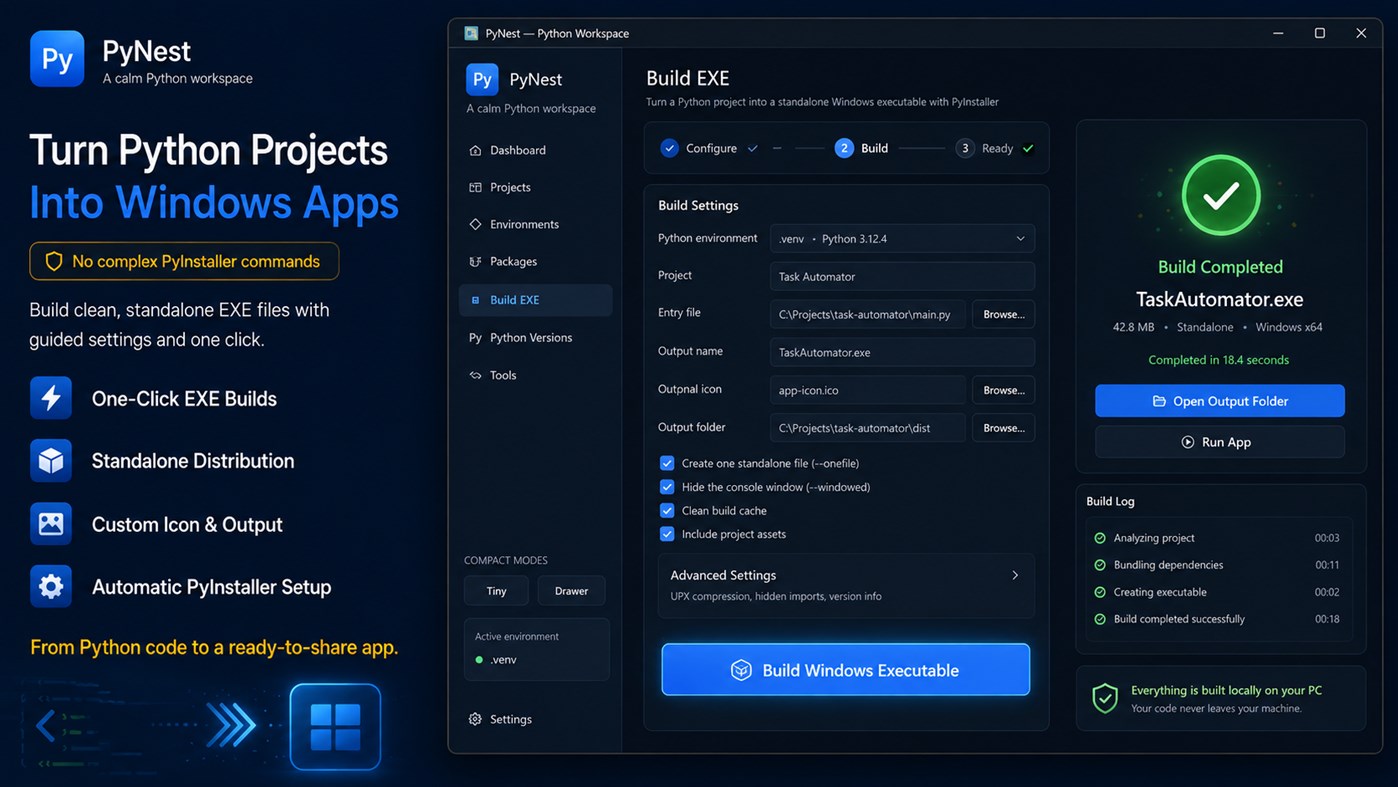Click the Tools sidebar icon
Image resolution: width=1398 pixels, height=787 pixels.
475,375
